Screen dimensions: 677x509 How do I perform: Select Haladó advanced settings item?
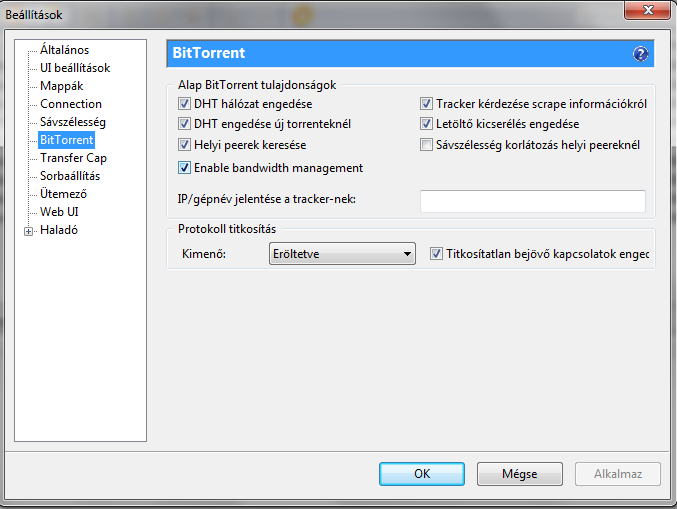[x=59, y=230]
